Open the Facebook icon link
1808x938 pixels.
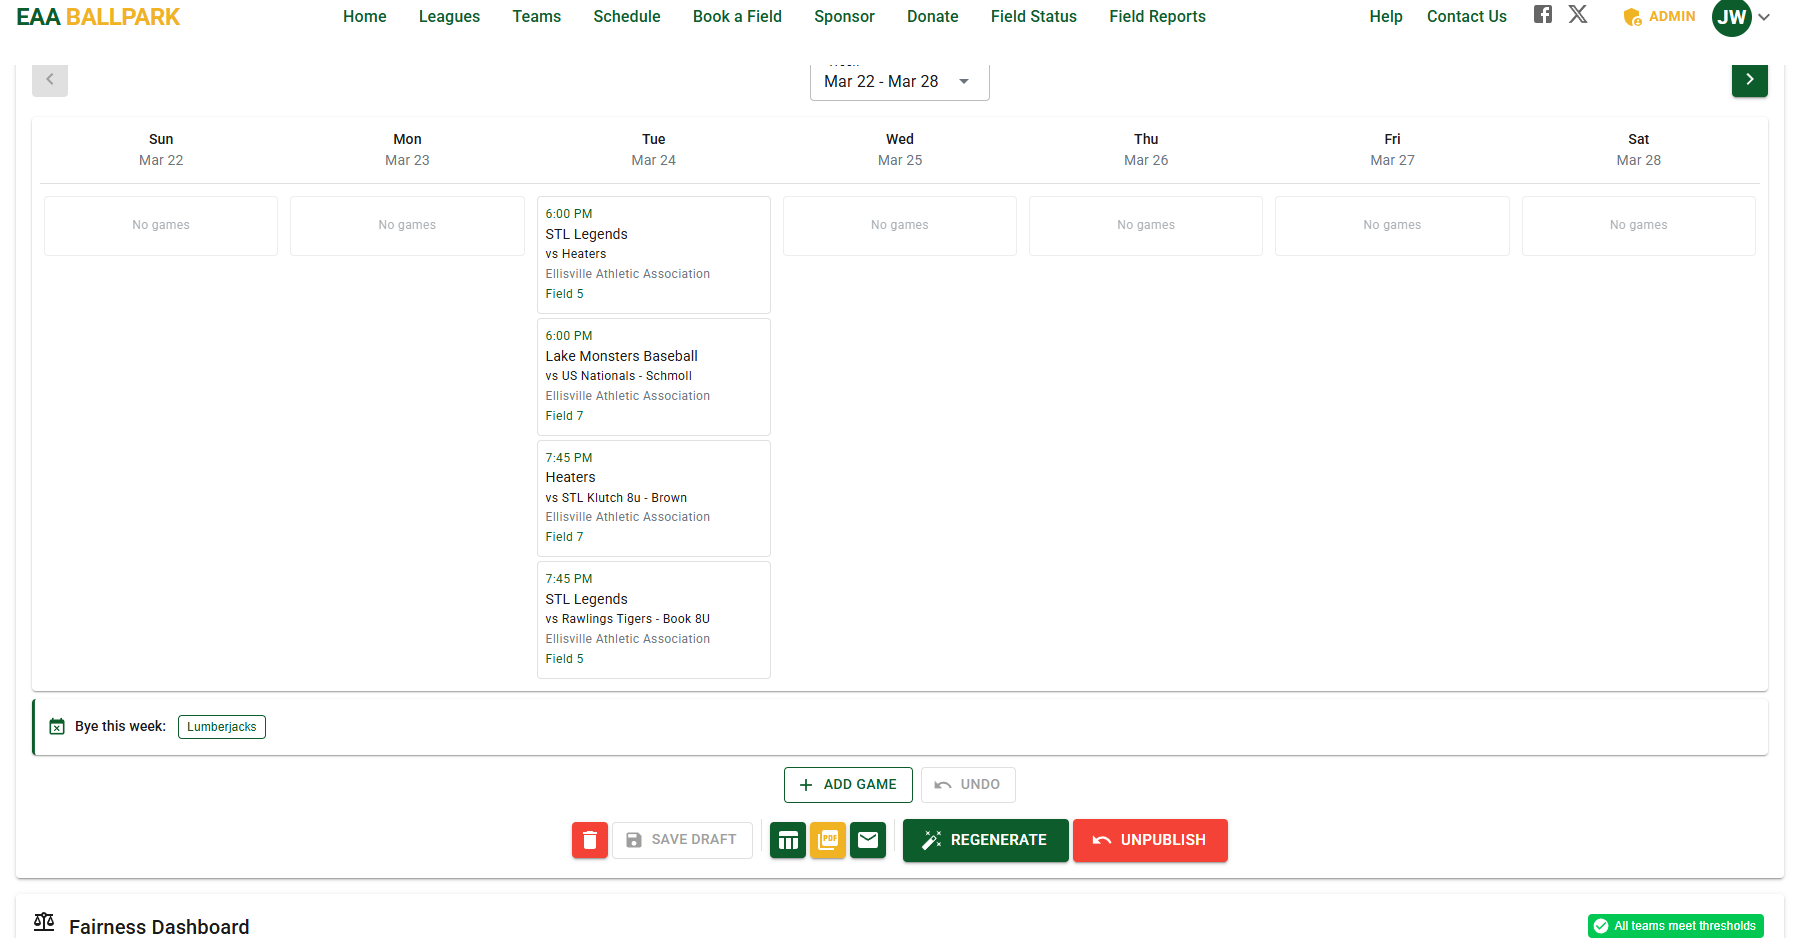[x=1543, y=14]
